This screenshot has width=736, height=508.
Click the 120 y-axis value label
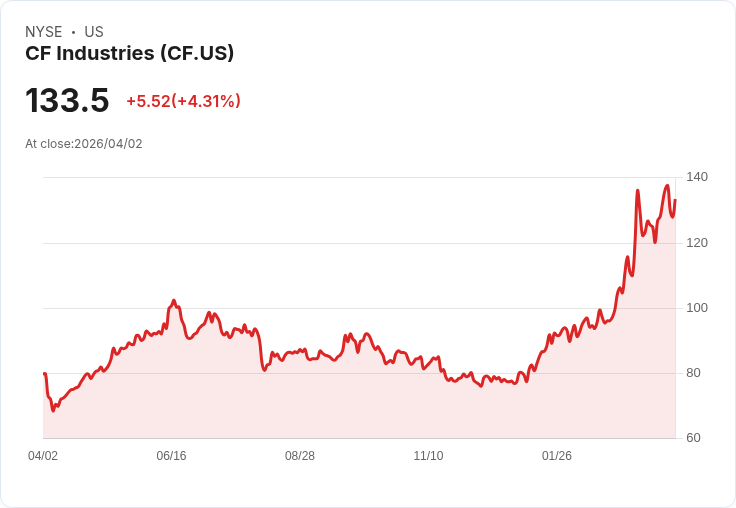(697, 243)
